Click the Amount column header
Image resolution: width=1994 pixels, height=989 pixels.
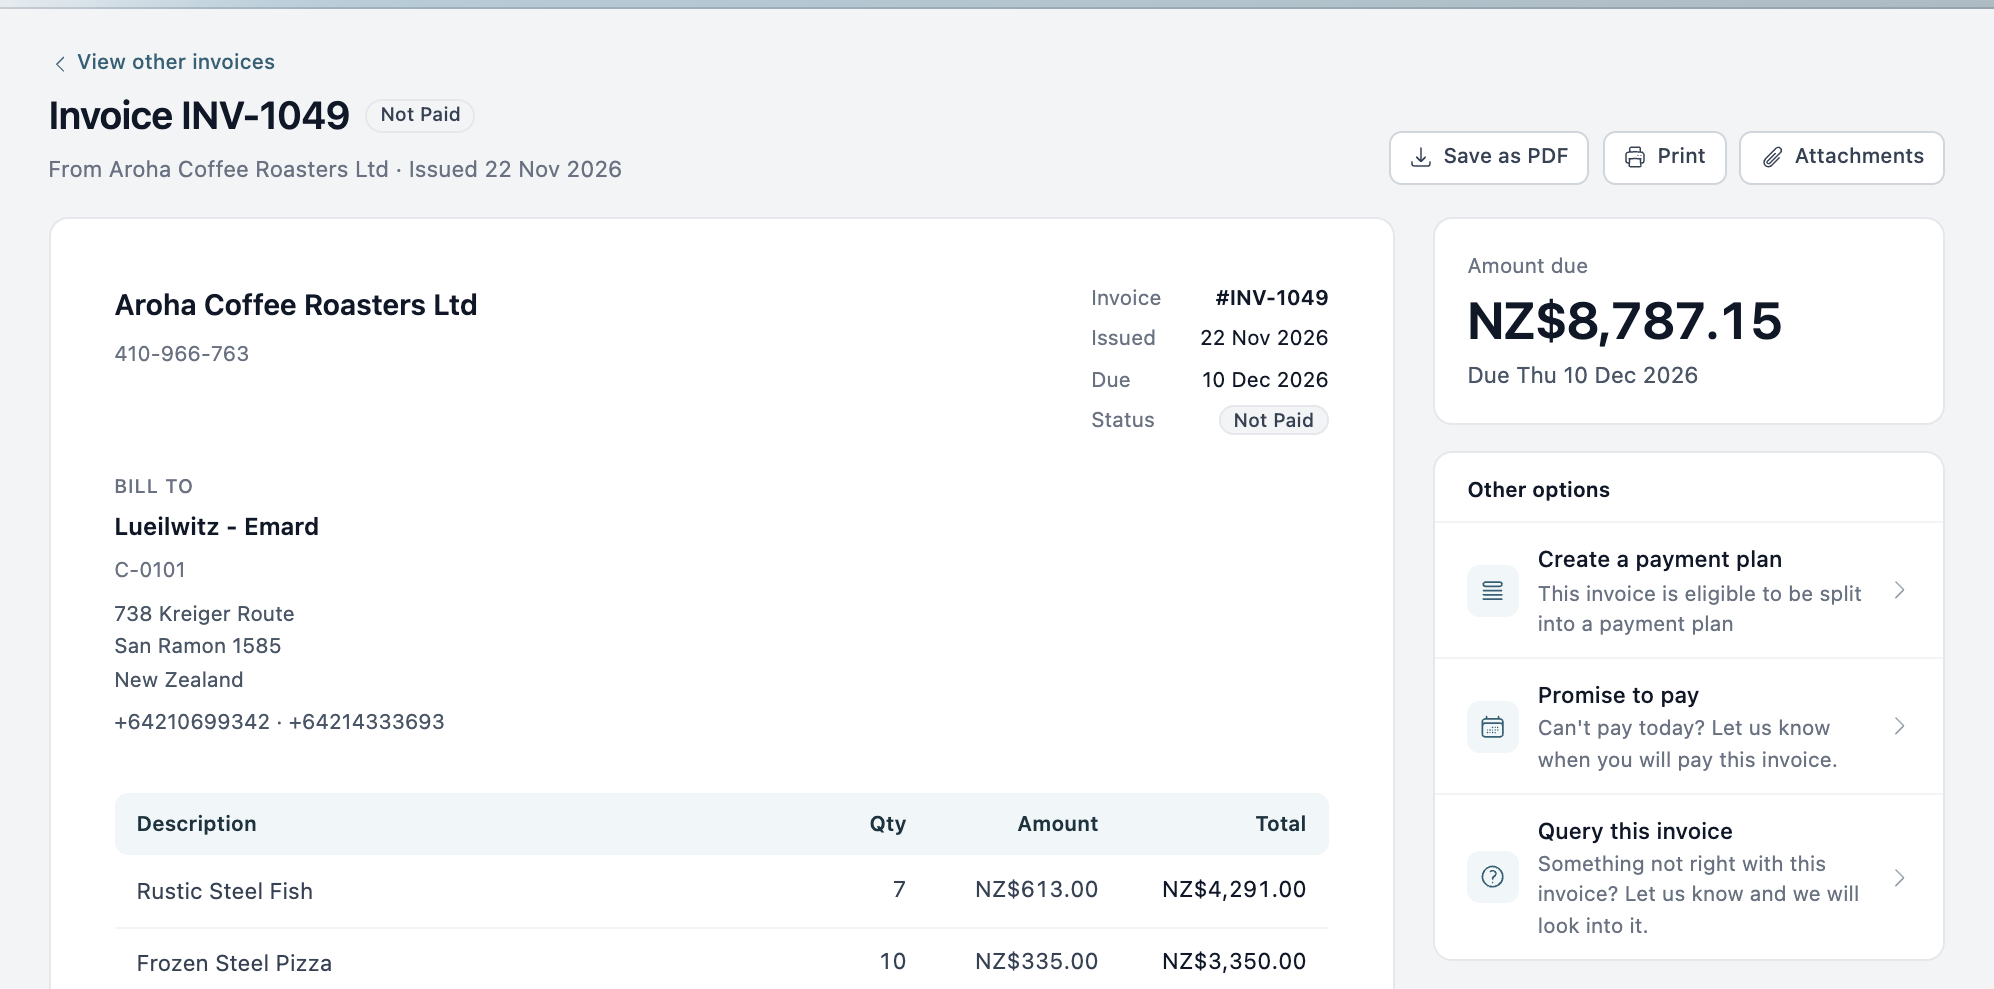[1057, 824]
